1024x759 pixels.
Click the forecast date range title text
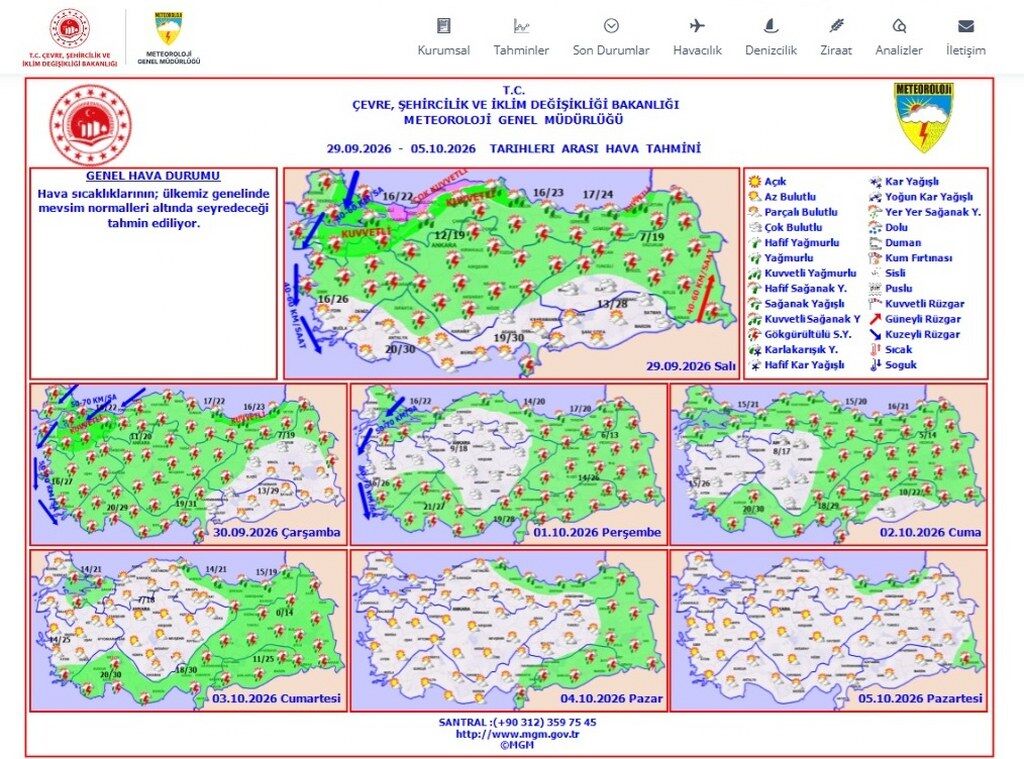point(513,148)
